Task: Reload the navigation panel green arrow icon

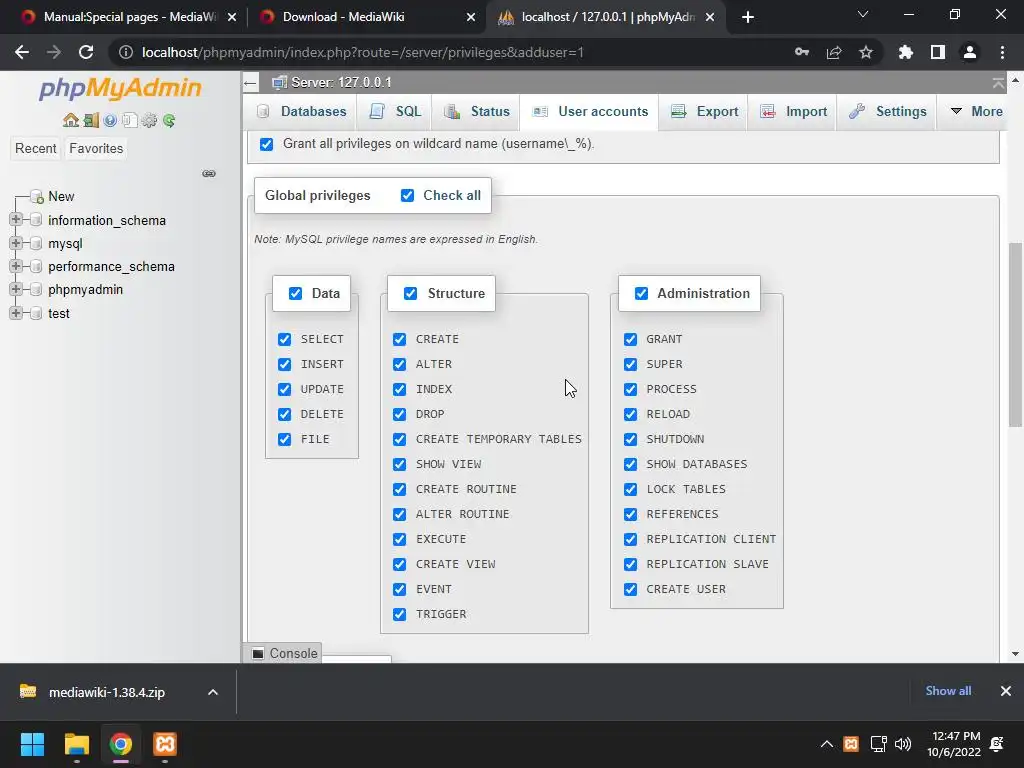Action: [x=169, y=120]
